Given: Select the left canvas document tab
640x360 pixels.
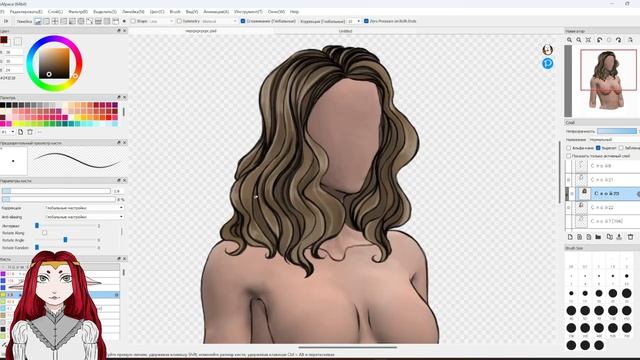Looking at the screenshot, I should click(201, 31).
